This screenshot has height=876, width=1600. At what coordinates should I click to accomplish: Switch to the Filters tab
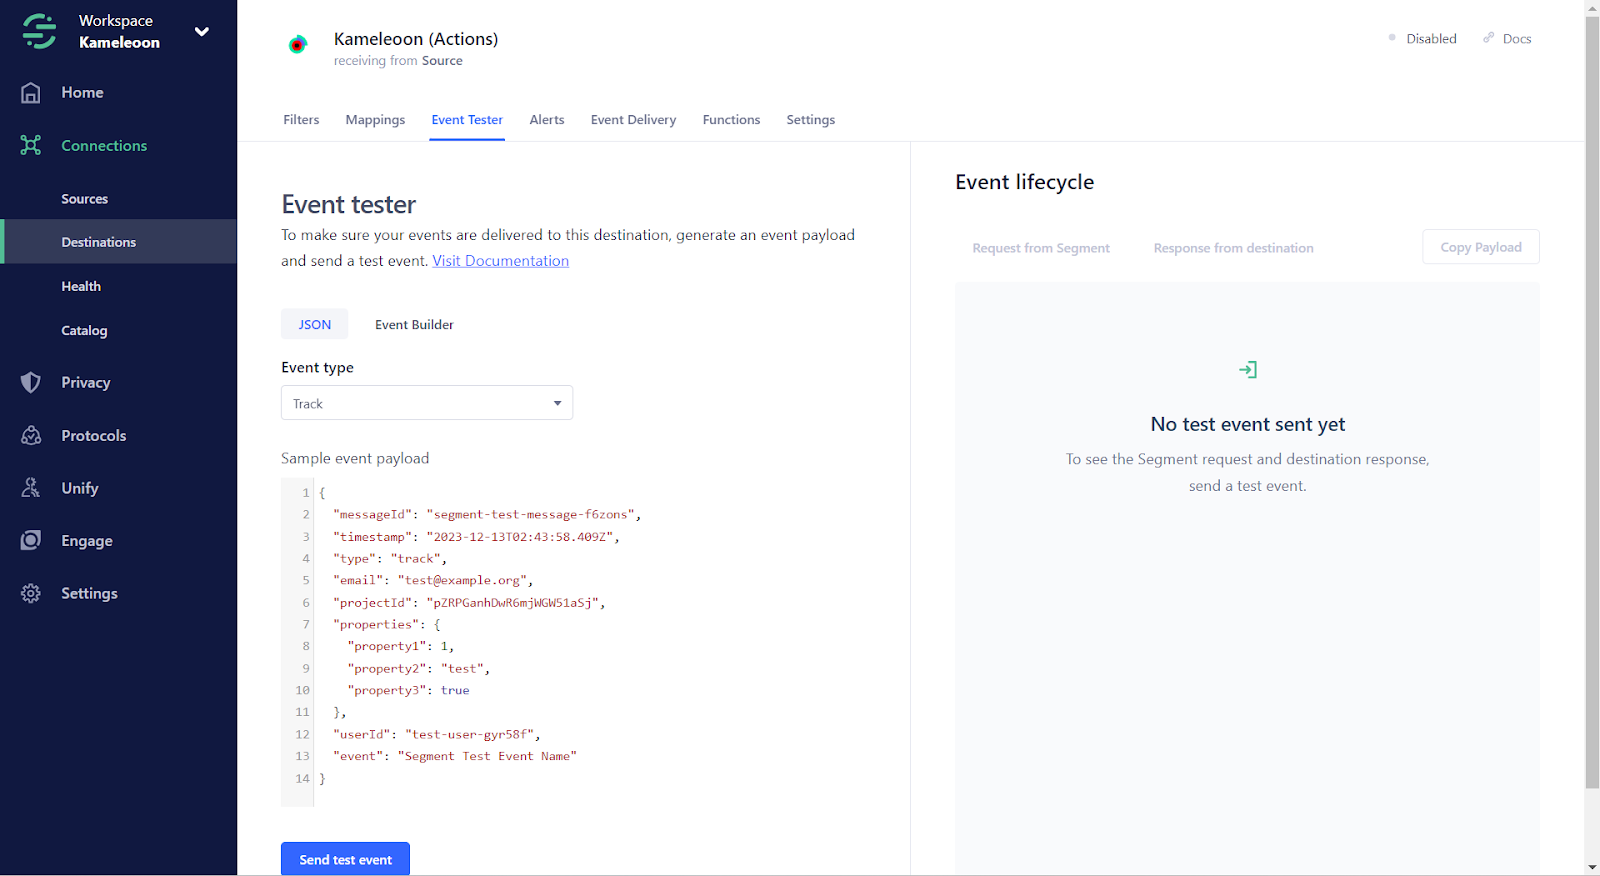(301, 119)
